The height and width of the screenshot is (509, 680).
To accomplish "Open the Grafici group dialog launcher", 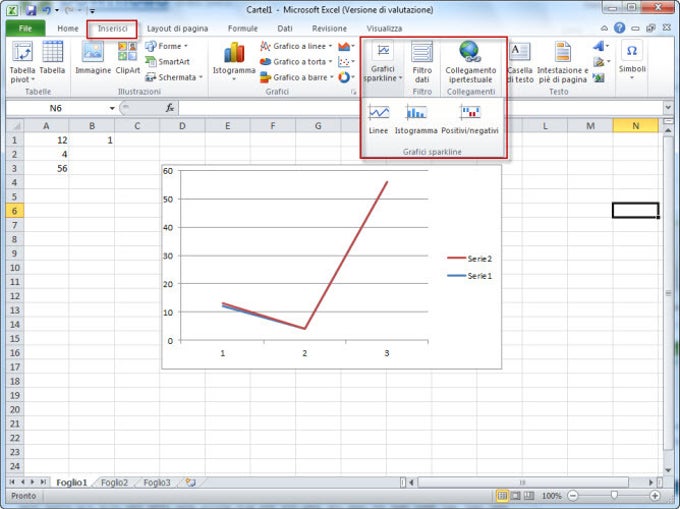I will coord(353,92).
